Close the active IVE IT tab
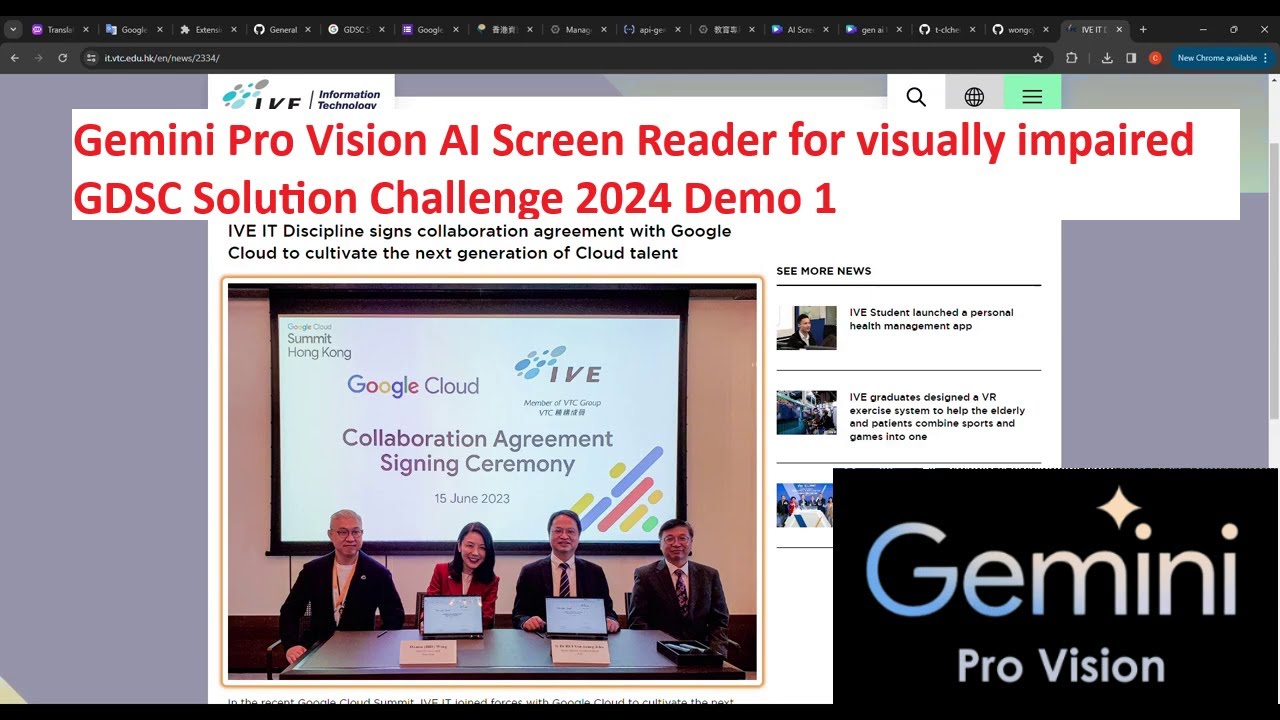The image size is (1280, 720). click(1119, 30)
